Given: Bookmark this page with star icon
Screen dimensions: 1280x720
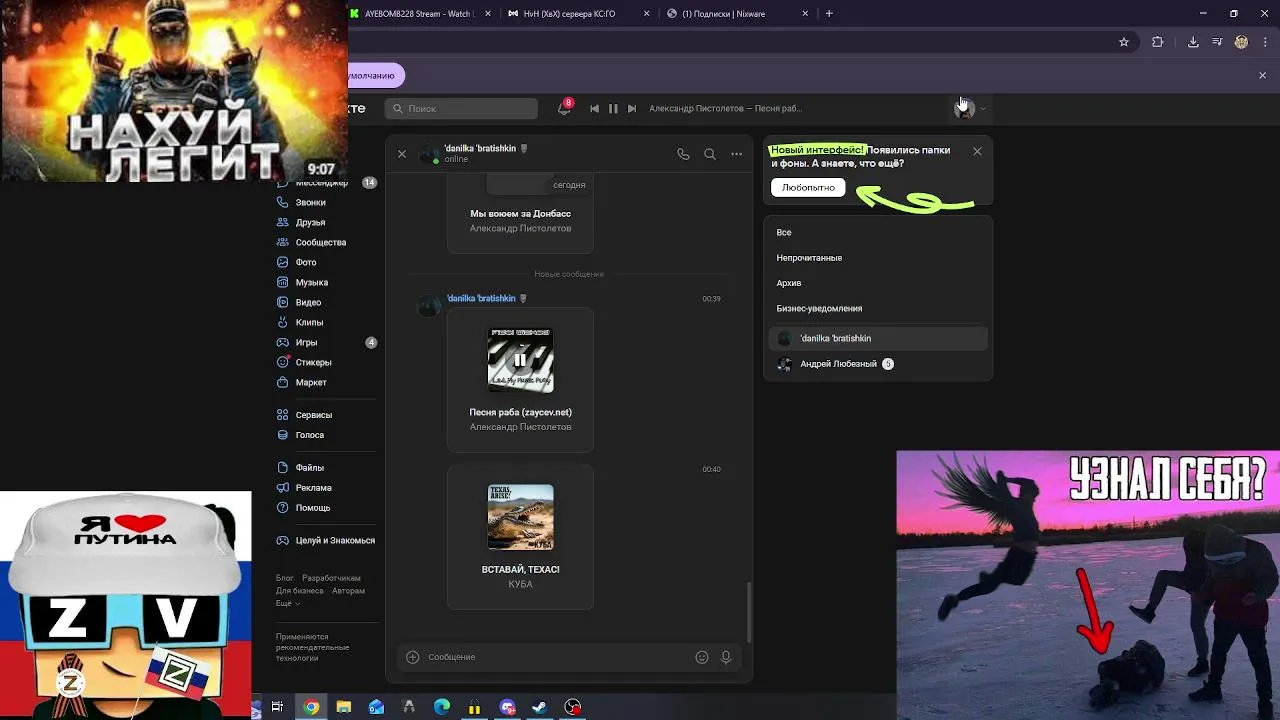Looking at the screenshot, I should [x=1124, y=42].
